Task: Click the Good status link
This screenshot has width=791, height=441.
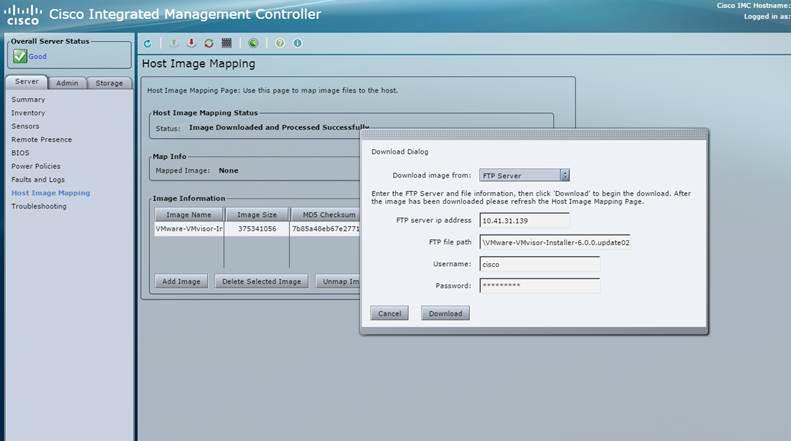Action: [x=37, y=57]
